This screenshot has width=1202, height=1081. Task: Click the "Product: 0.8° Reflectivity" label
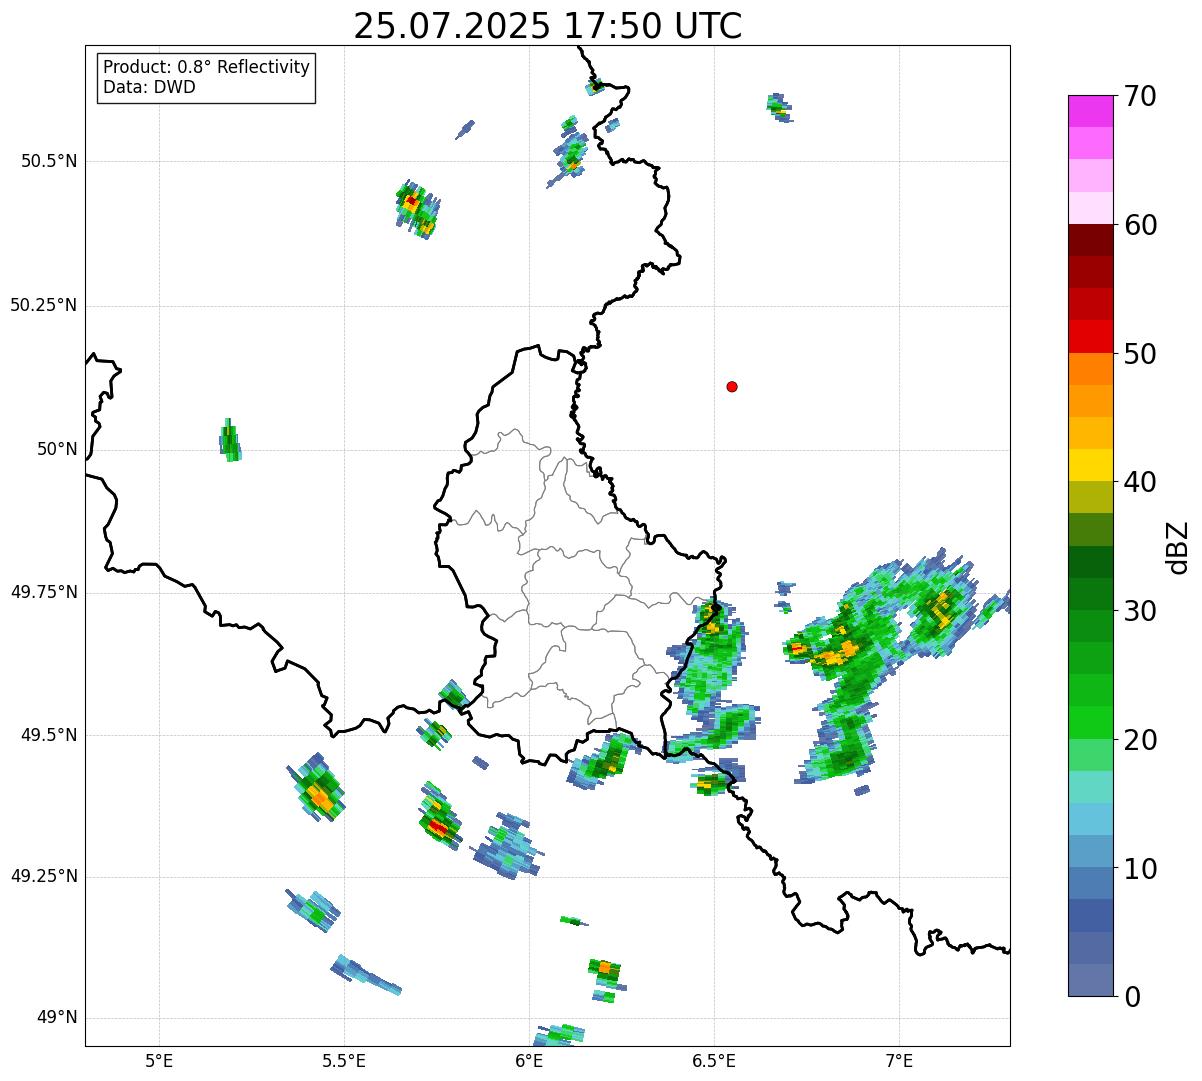click(206, 67)
